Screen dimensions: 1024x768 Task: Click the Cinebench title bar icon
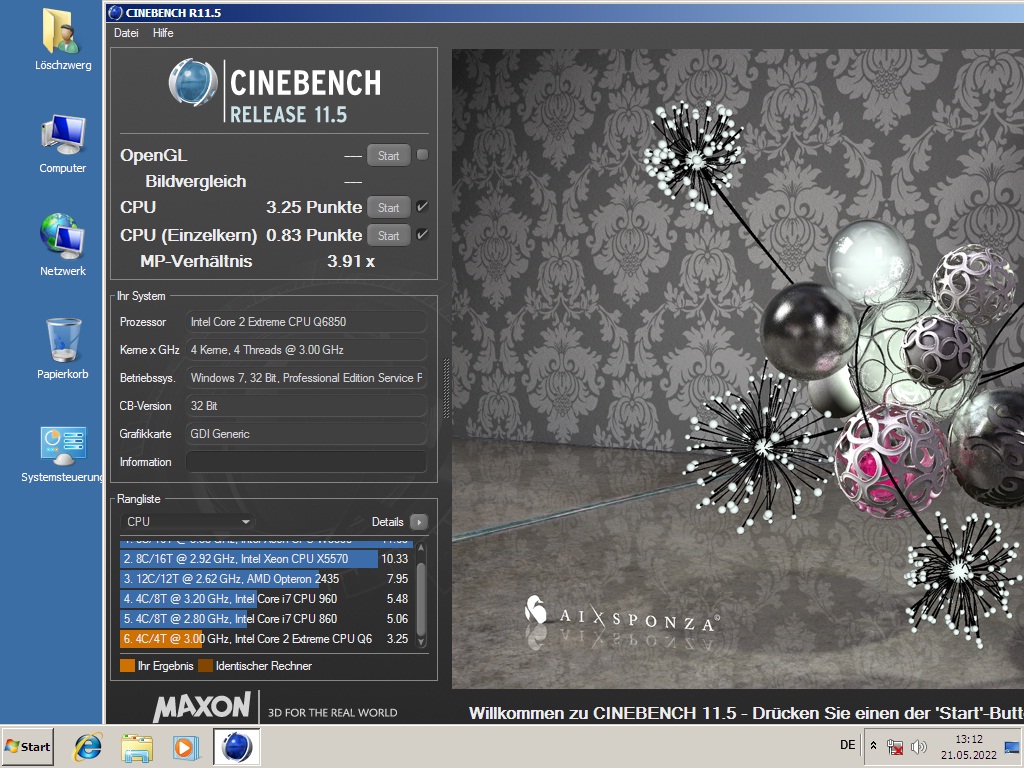click(115, 12)
